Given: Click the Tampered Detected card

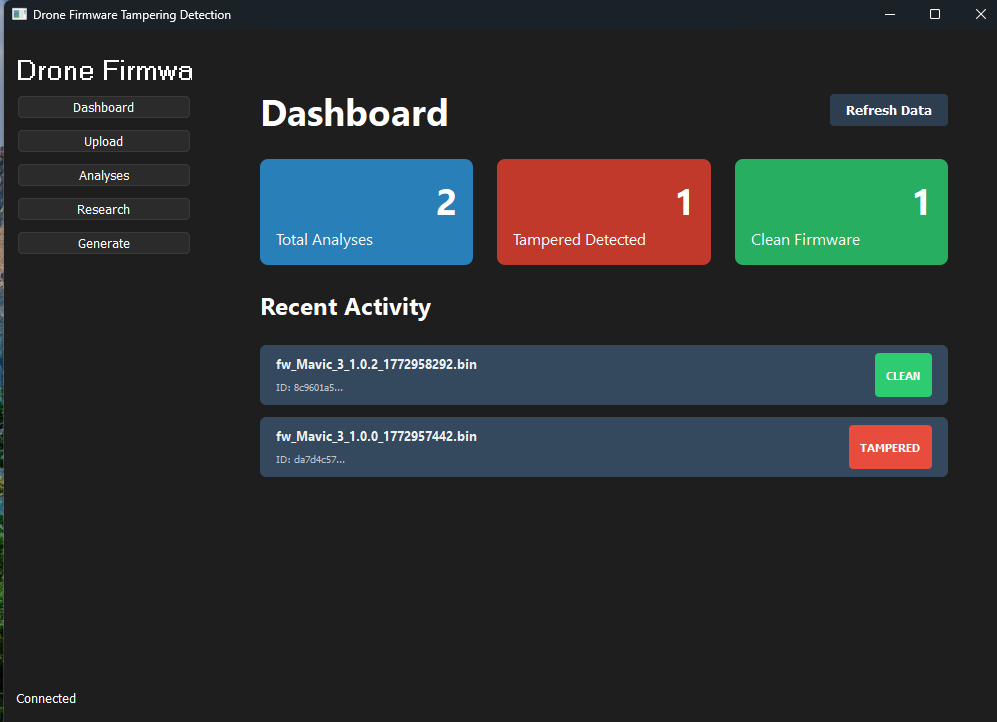Looking at the screenshot, I should pos(603,212).
